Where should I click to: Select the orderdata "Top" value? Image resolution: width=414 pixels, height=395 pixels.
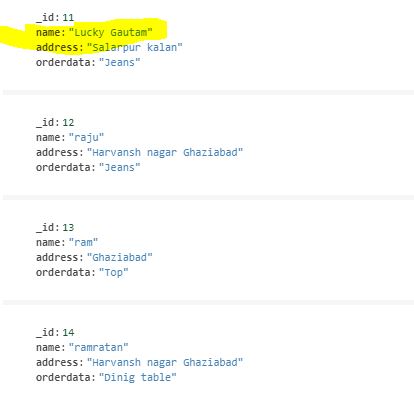coord(114,272)
